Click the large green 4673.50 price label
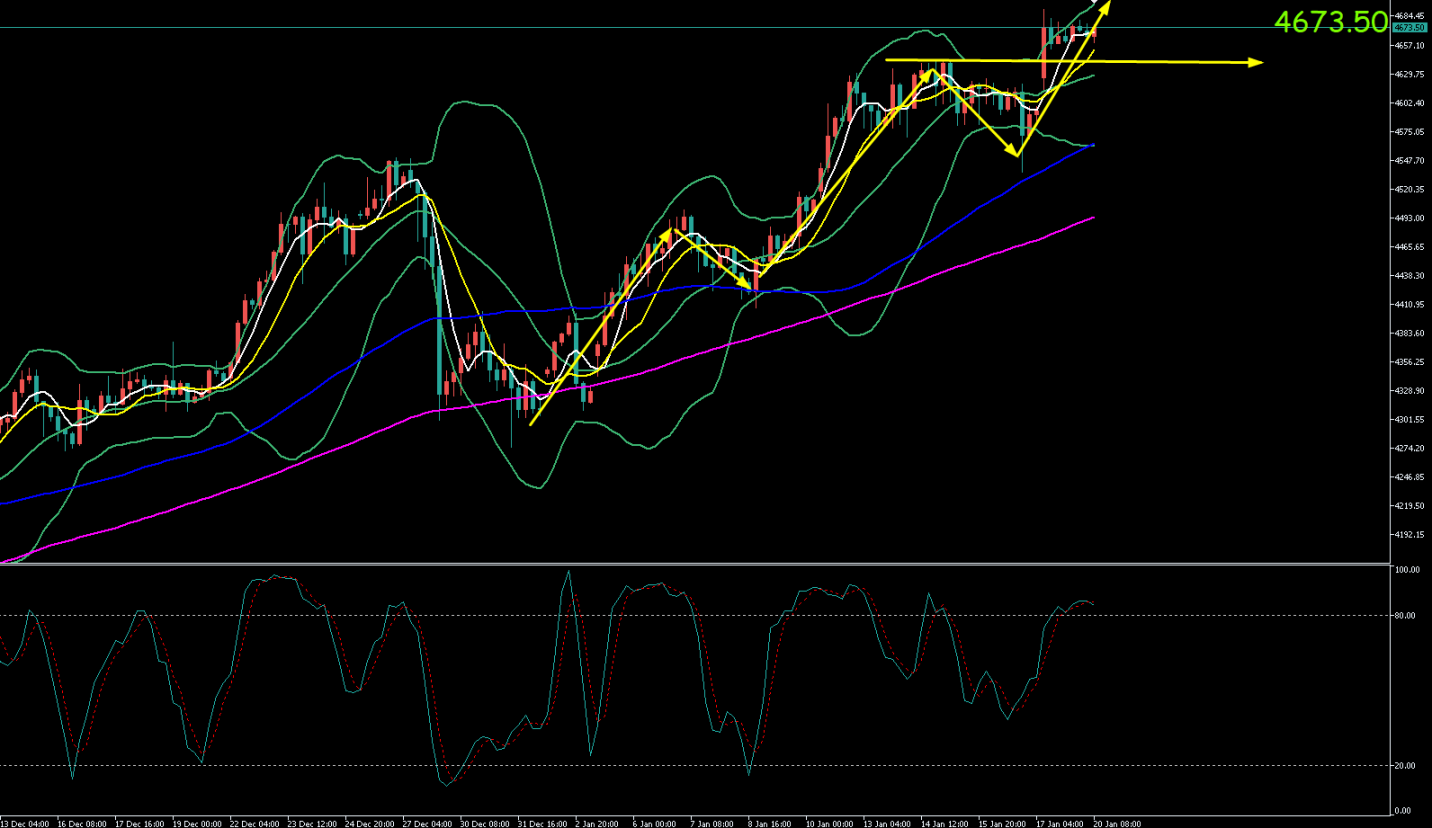 [1331, 22]
